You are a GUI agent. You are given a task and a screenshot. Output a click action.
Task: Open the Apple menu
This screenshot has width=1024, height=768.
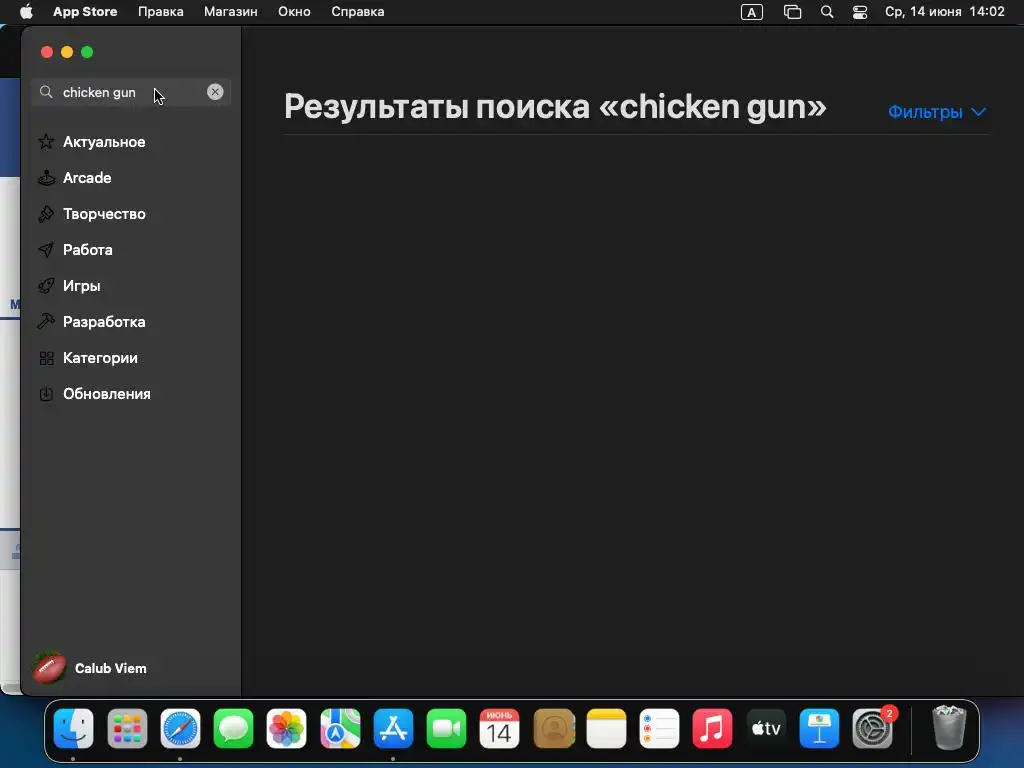(26, 12)
